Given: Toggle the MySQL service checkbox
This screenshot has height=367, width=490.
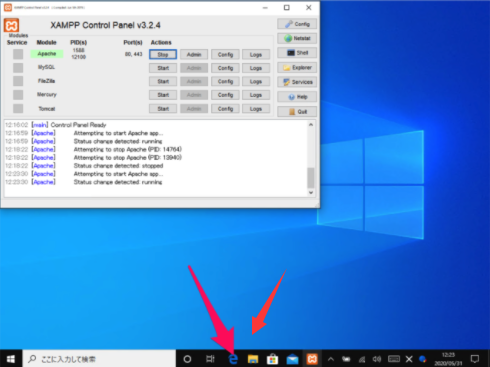Looking at the screenshot, I should tap(18, 68).
